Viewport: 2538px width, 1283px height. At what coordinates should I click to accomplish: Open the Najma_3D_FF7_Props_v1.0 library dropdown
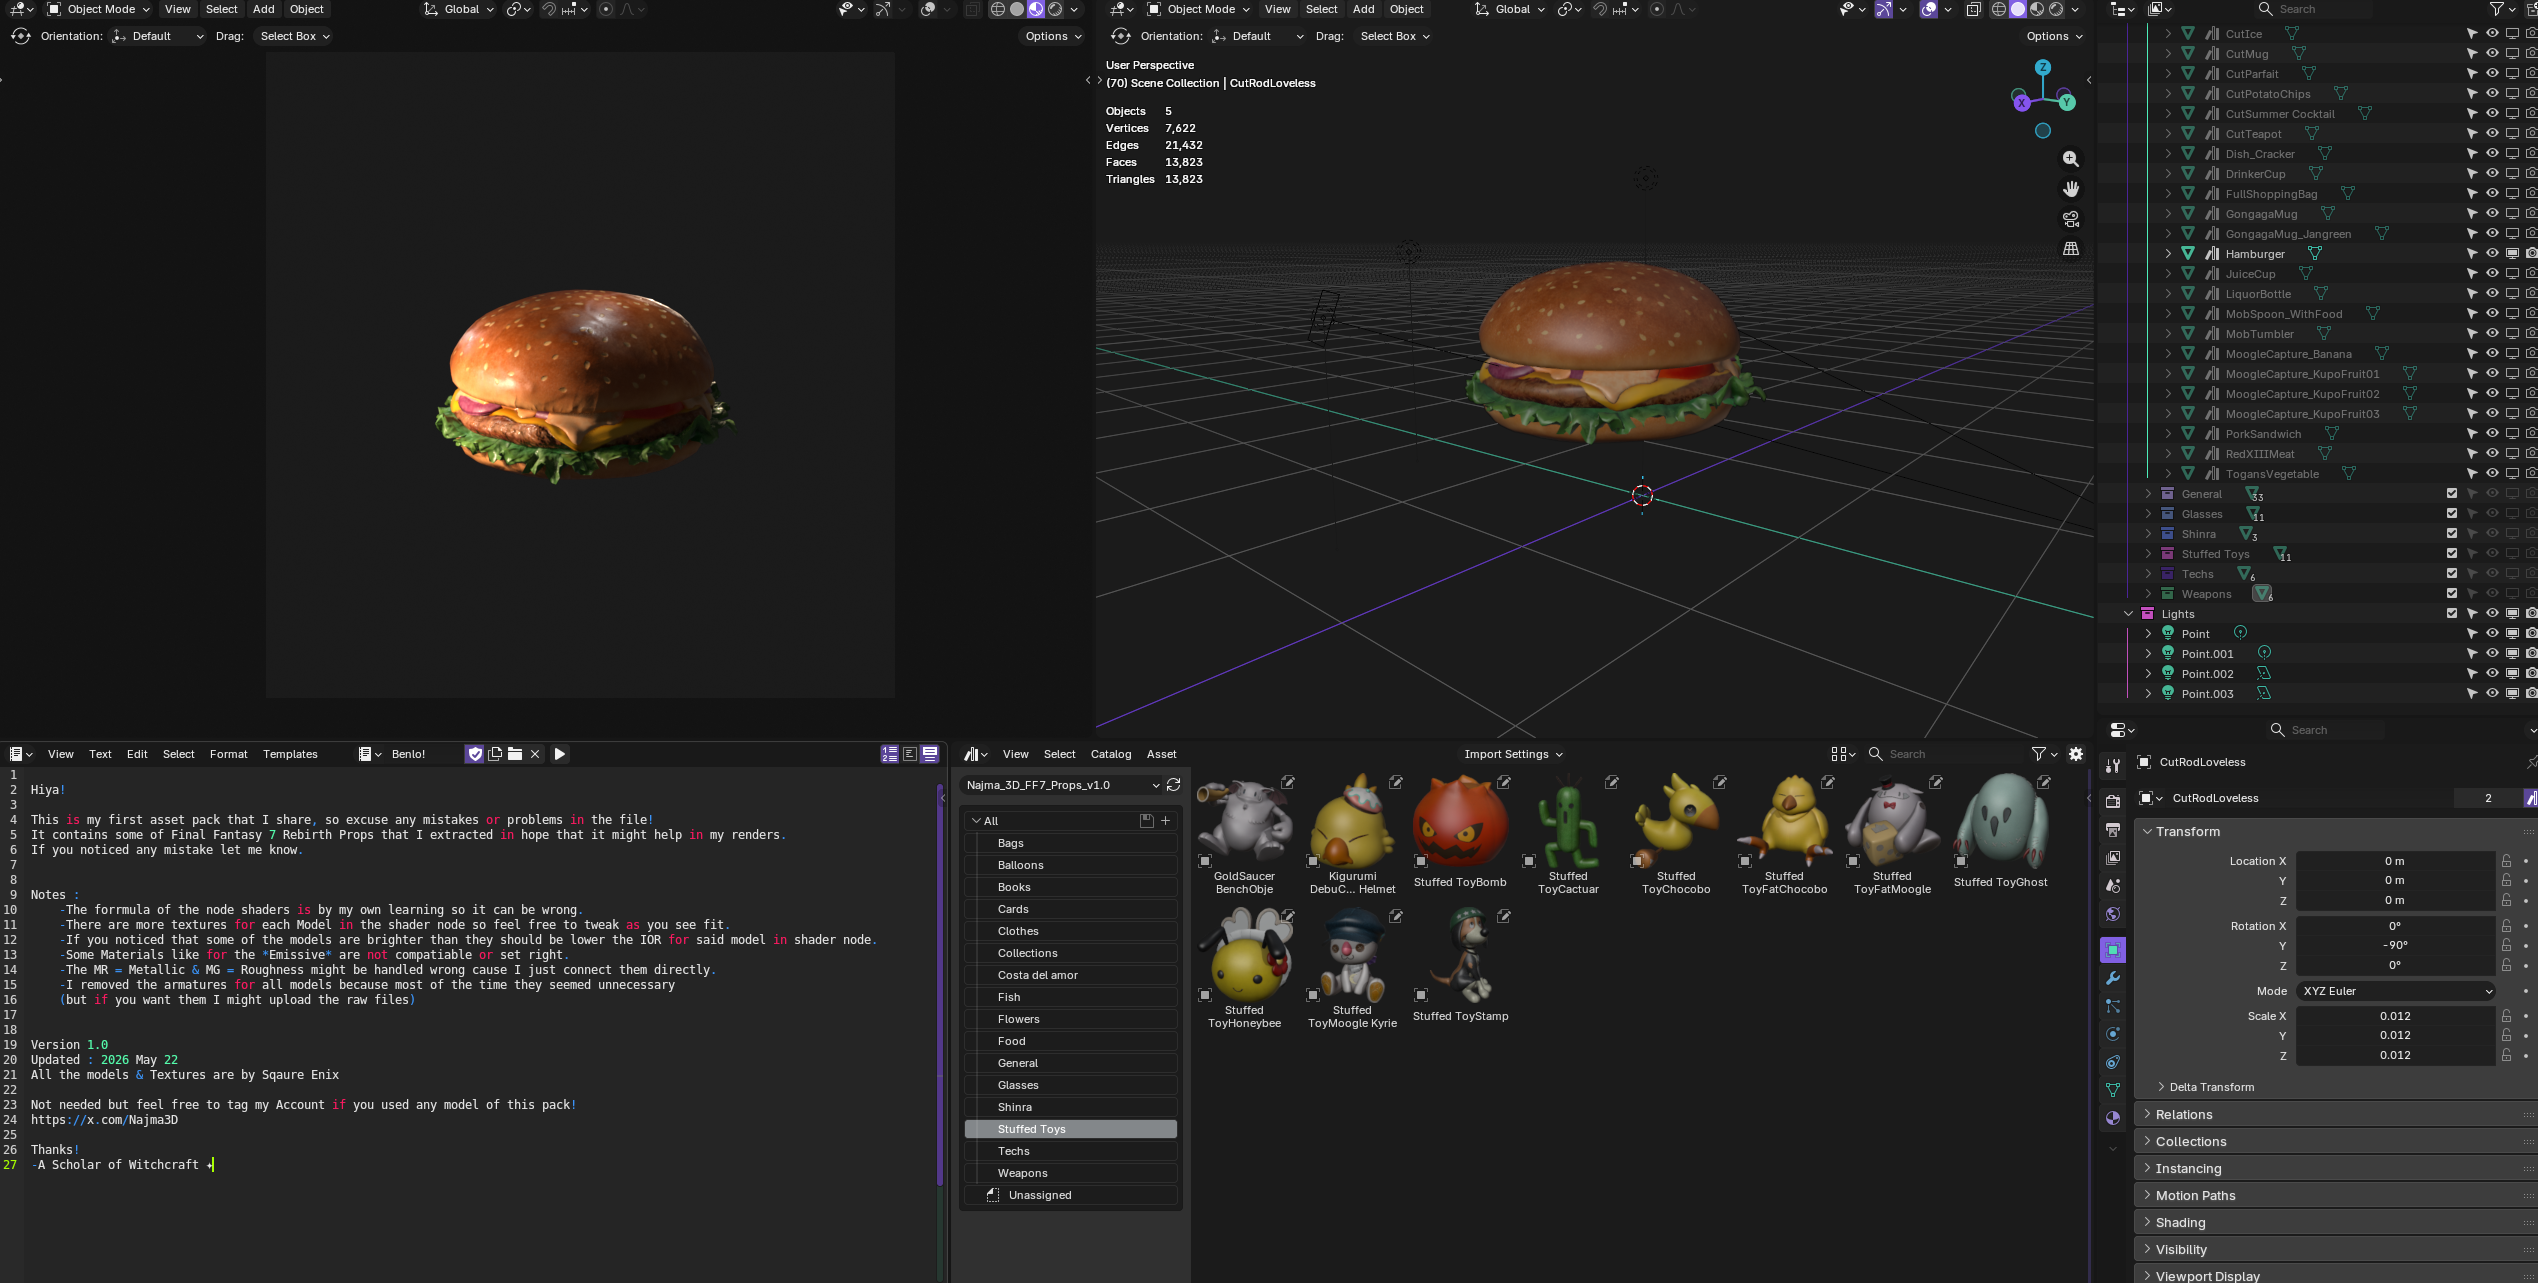(1062, 785)
